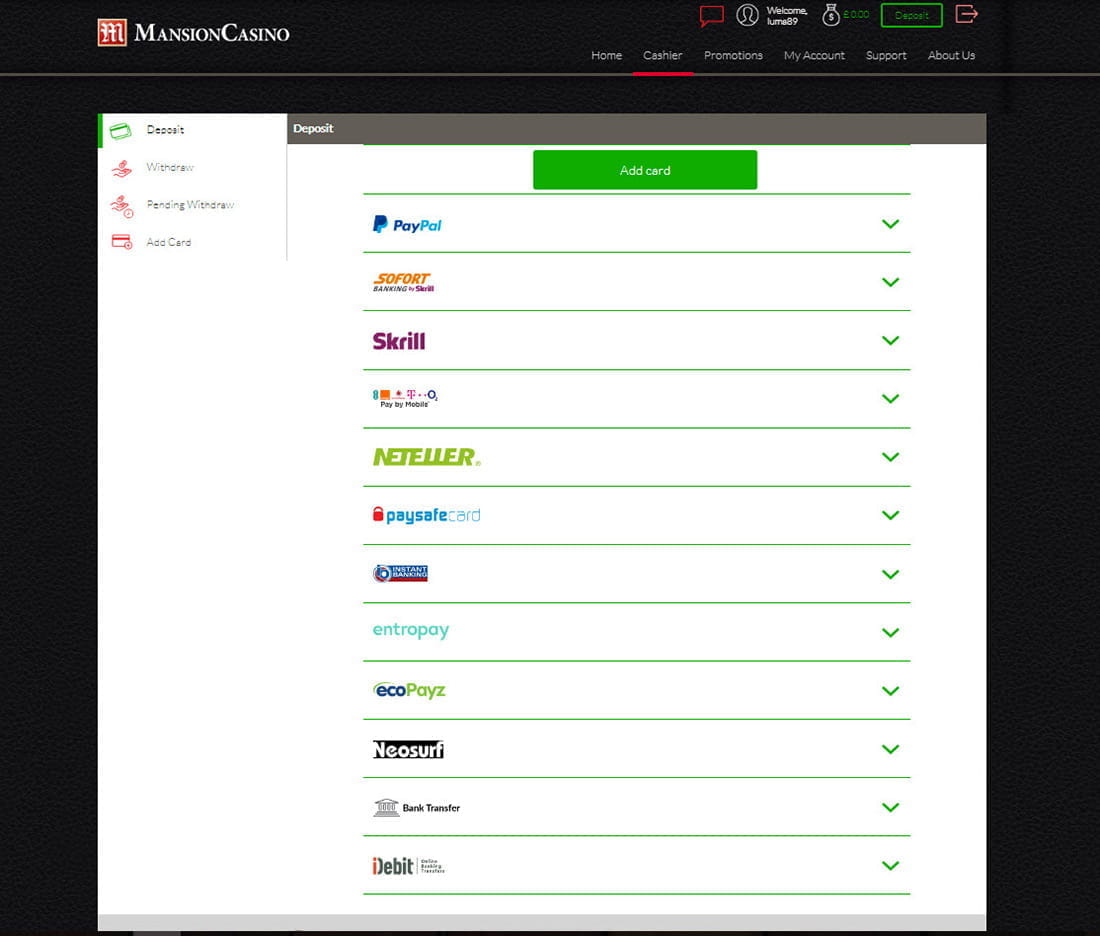This screenshot has height=936, width=1100.
Task: Click the Deposit button in header
Action: (x=911, y=15)
